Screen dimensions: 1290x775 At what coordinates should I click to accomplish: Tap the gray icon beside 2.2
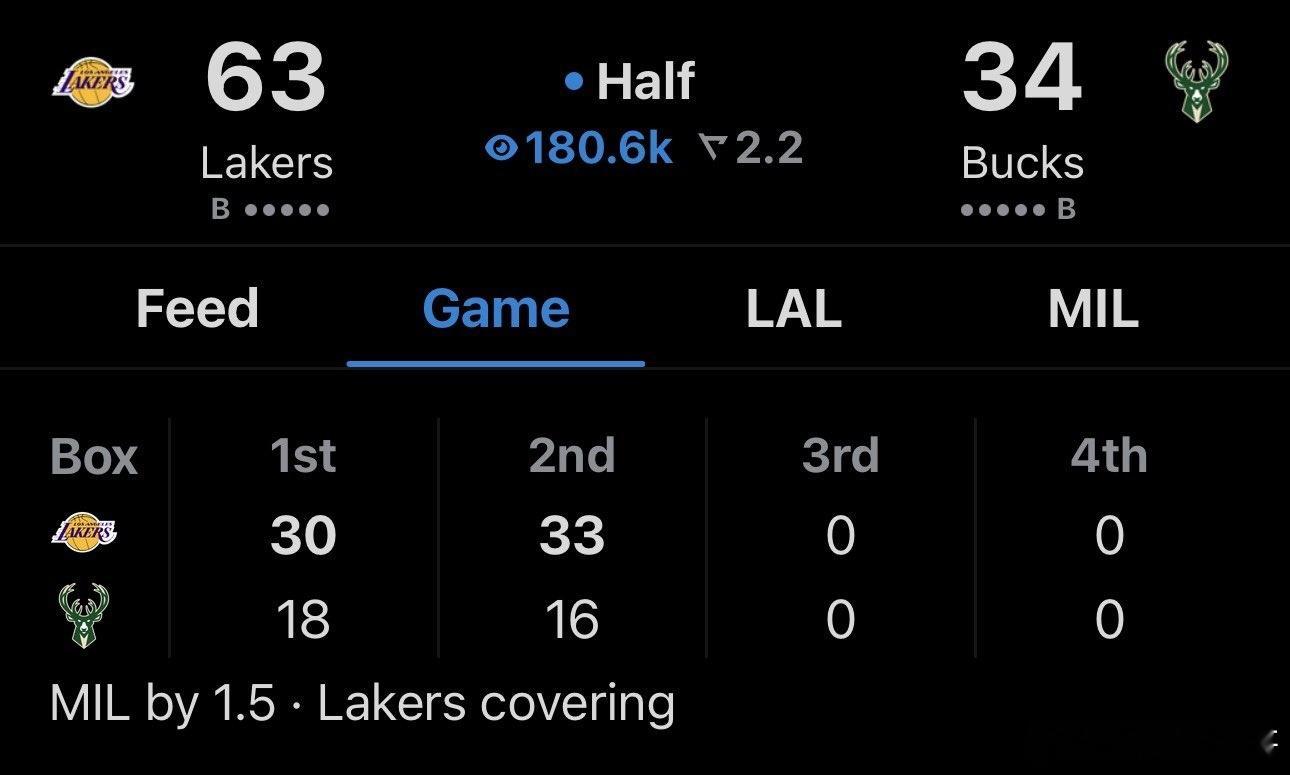(713, 149)
